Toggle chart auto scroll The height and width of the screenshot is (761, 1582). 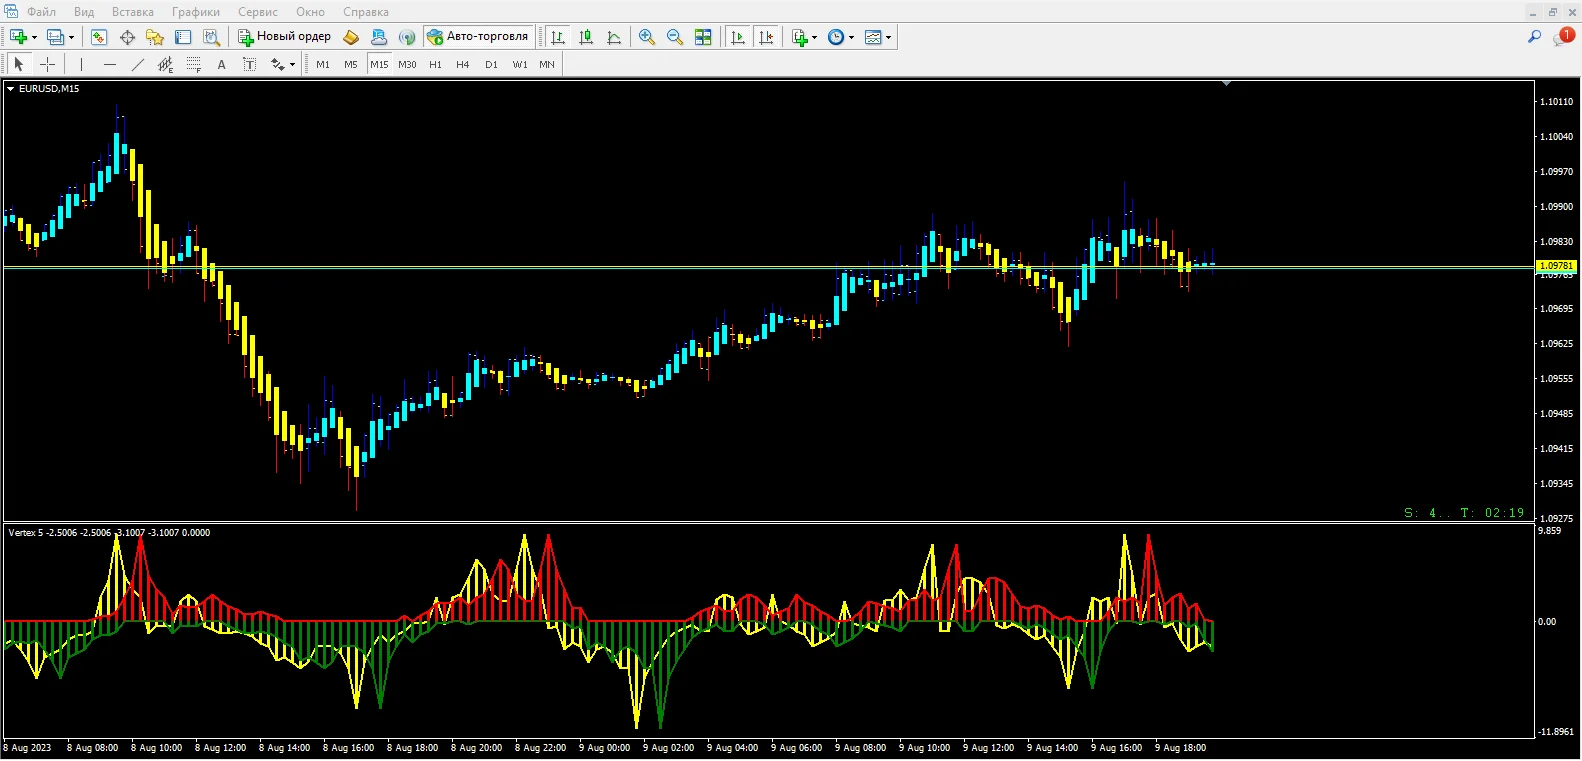(x=738, y=37)
